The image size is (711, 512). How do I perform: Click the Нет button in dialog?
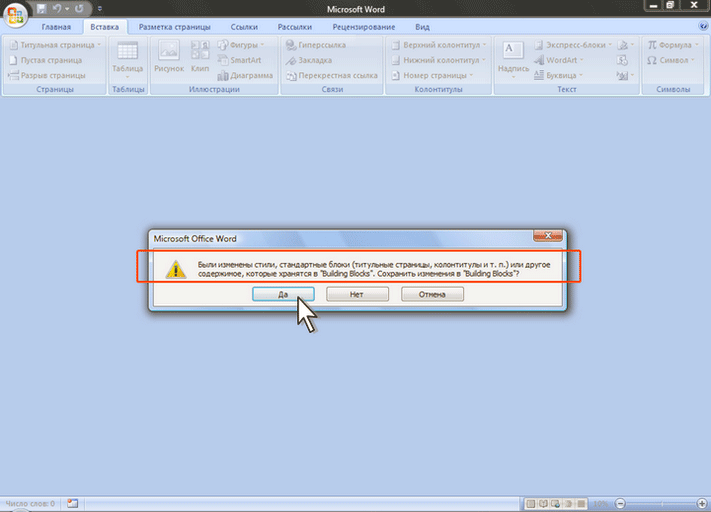(x=357, y=294)
